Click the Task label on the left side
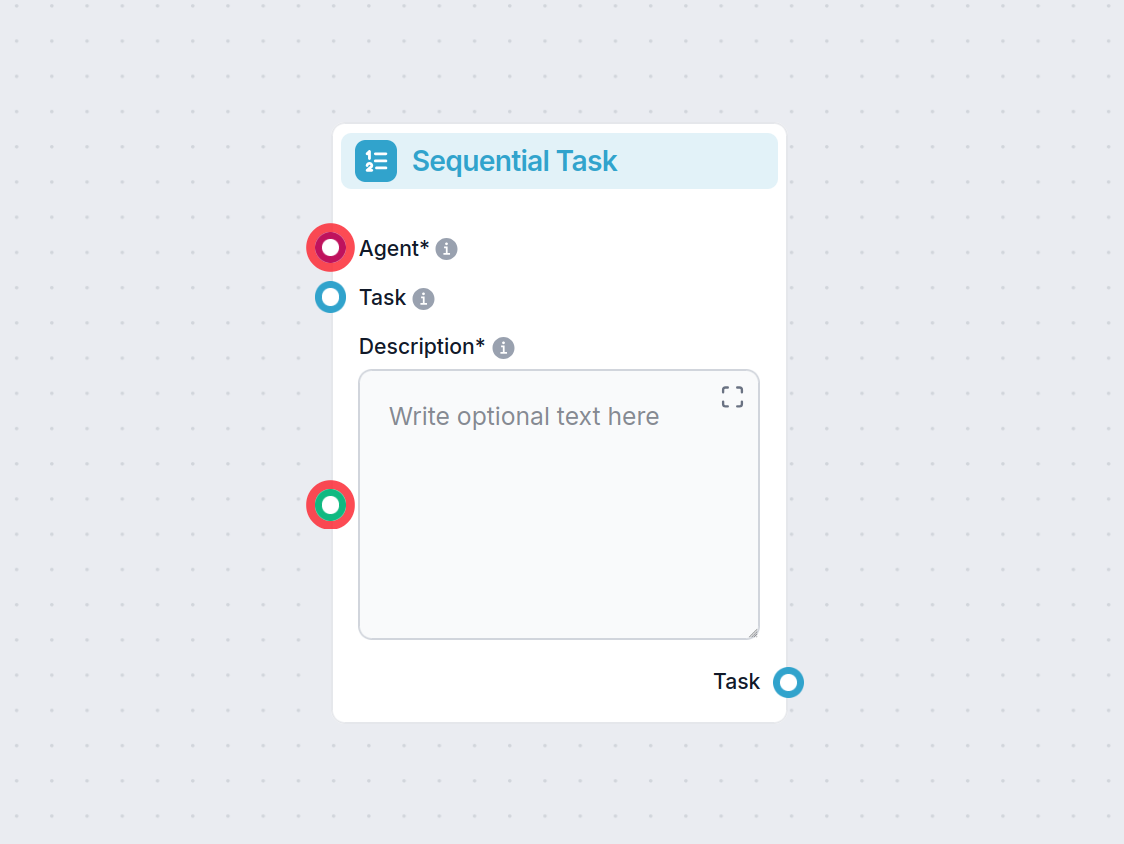This screenshot has height=844, width=1124. [381, 297]
